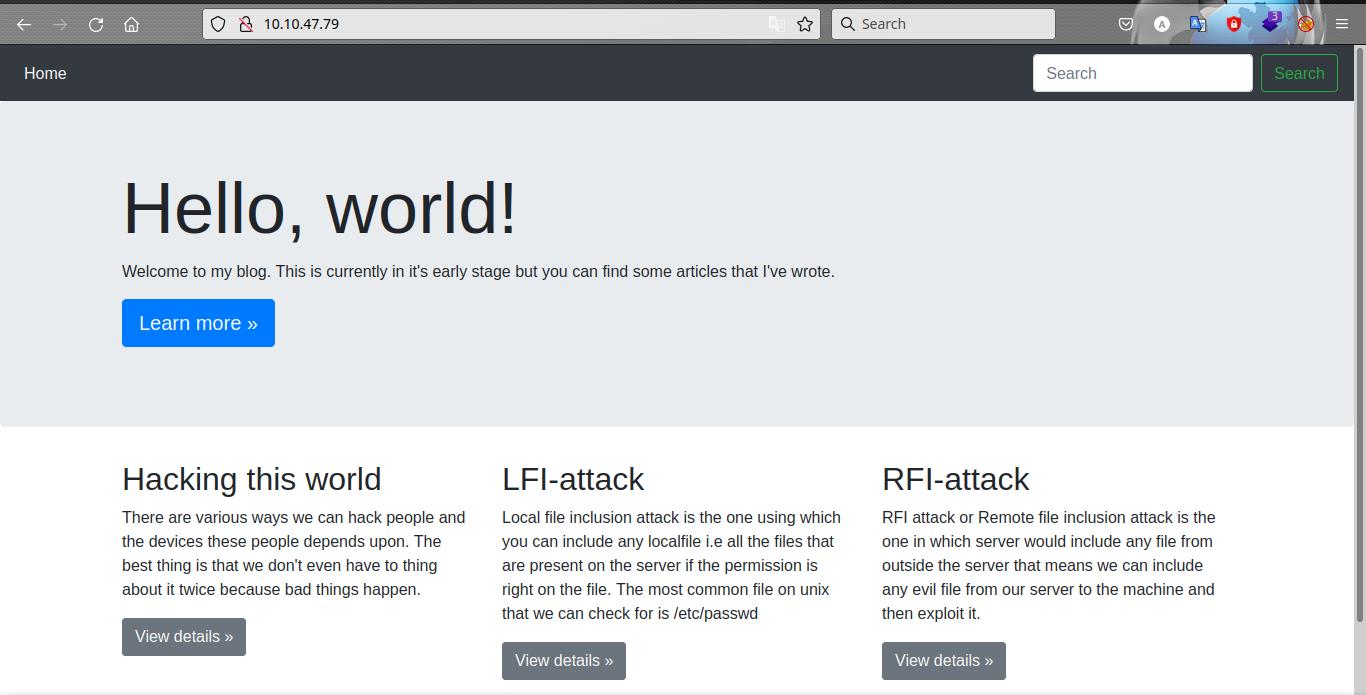Open the browser home page icon
The width and height of the screenshot is (1366, 695).
coord(131,24)
